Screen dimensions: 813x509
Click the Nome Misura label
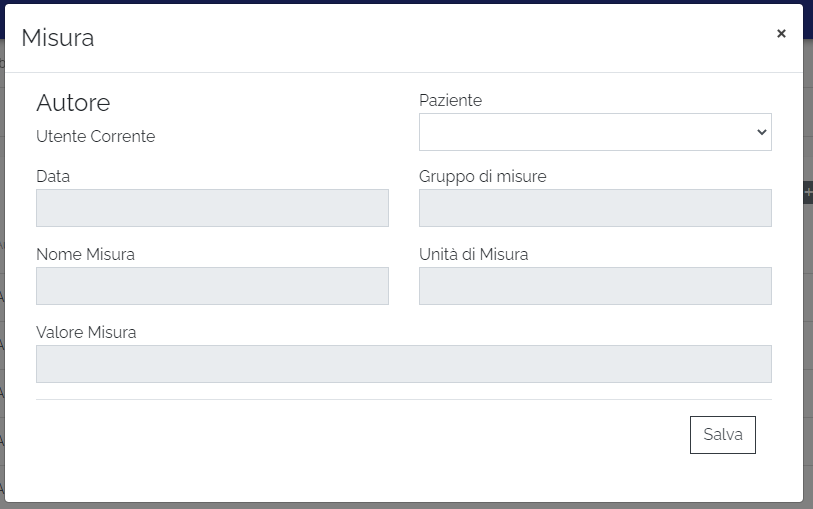pos(85,254)
